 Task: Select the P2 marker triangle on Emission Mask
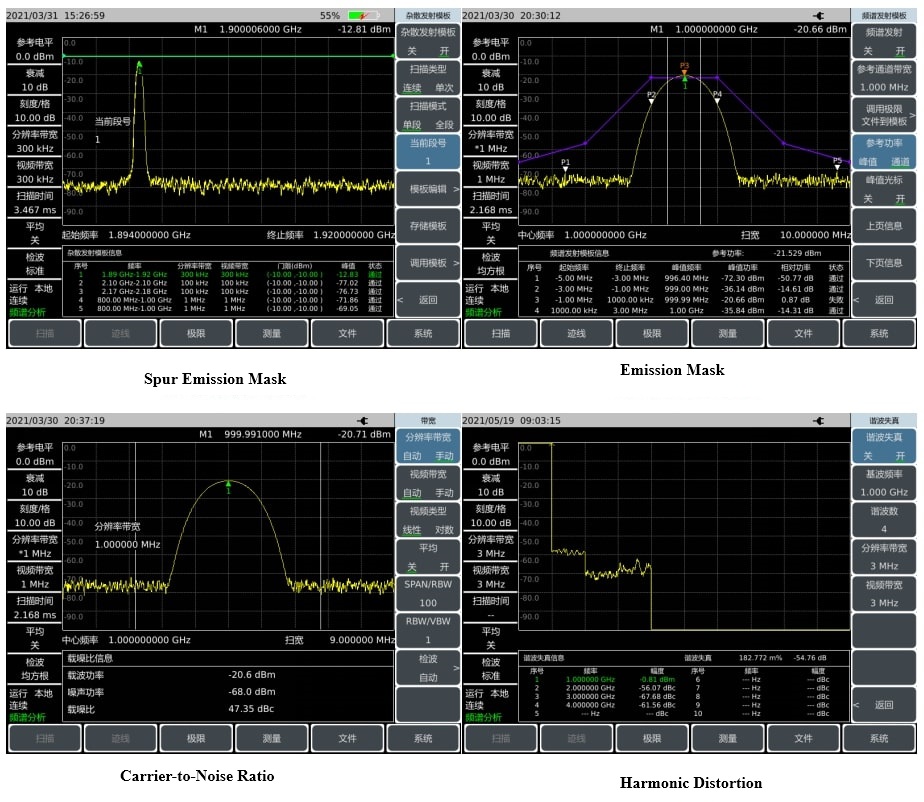(x=651, y=100)
